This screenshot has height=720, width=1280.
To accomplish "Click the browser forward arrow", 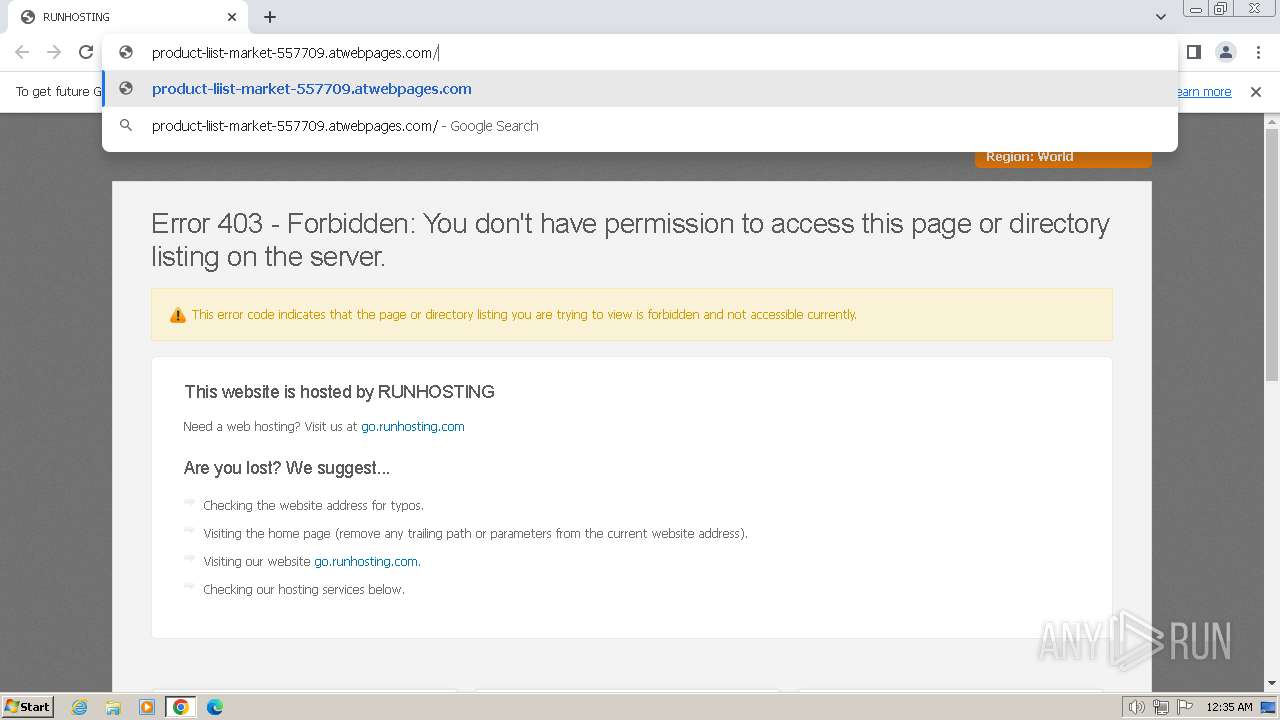I will 54,52.
